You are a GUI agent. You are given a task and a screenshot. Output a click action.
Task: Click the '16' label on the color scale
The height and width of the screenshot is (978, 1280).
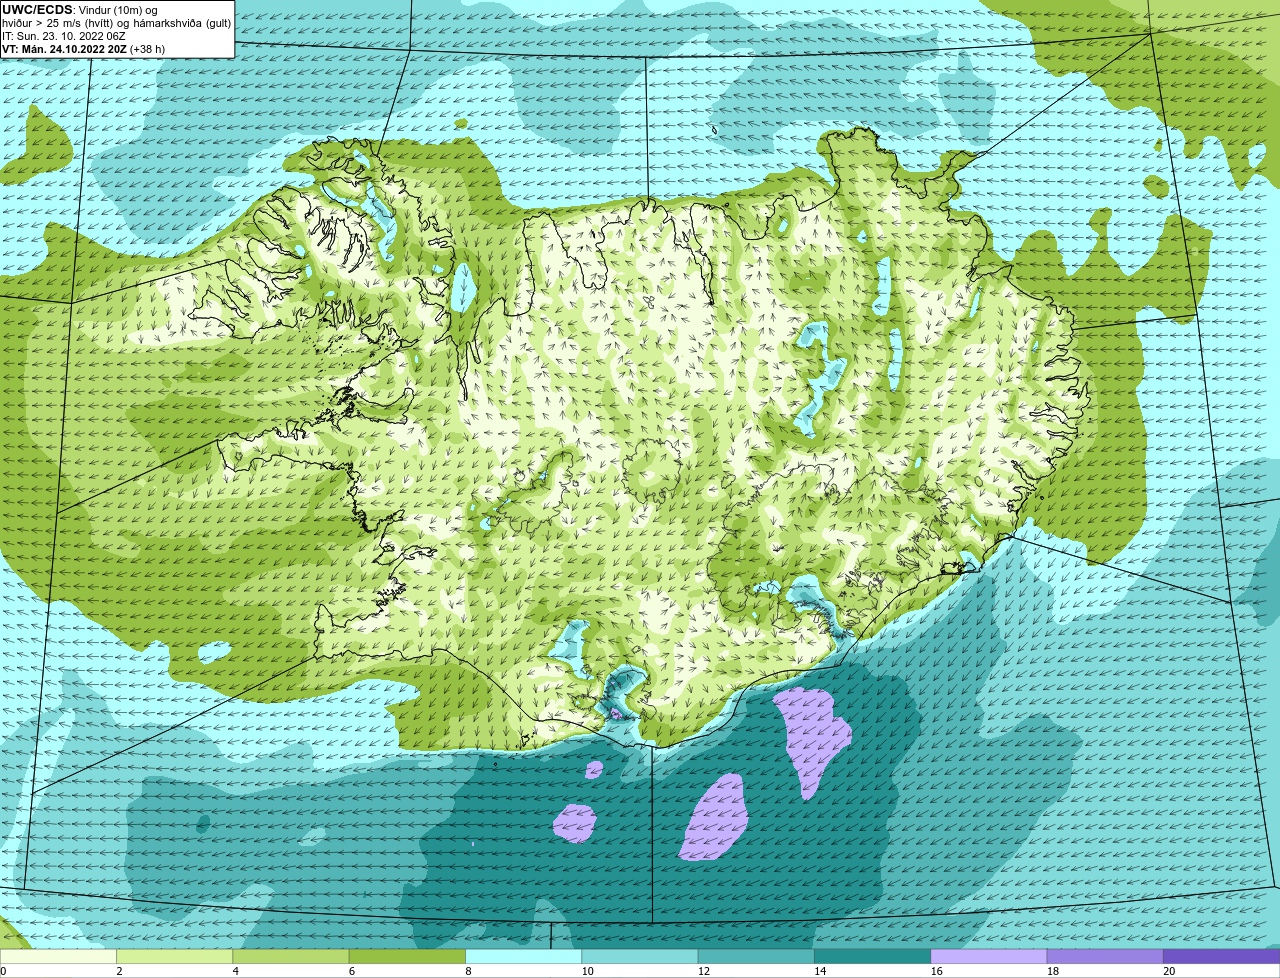pos(936,971)
